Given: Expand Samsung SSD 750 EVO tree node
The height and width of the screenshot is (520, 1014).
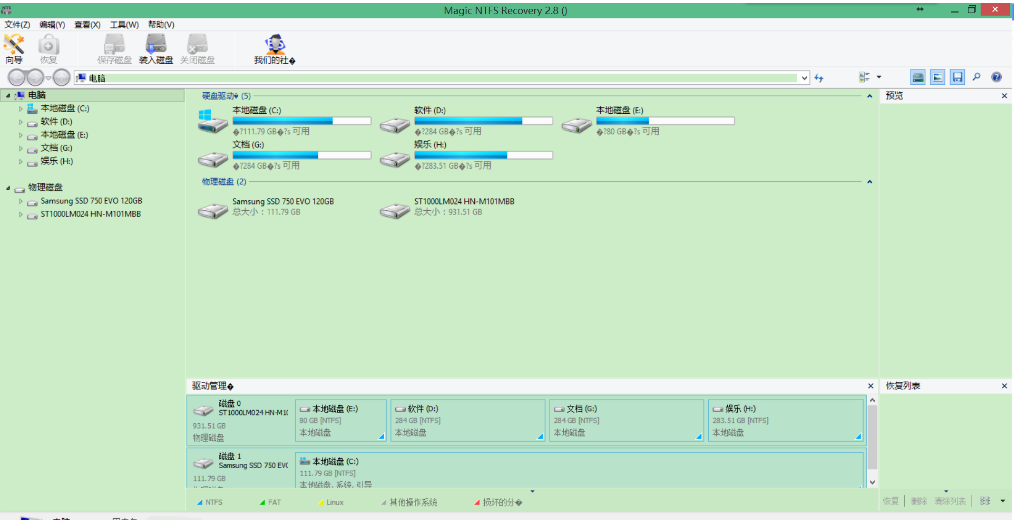Looking at the screenshot, I should [21, 201].
